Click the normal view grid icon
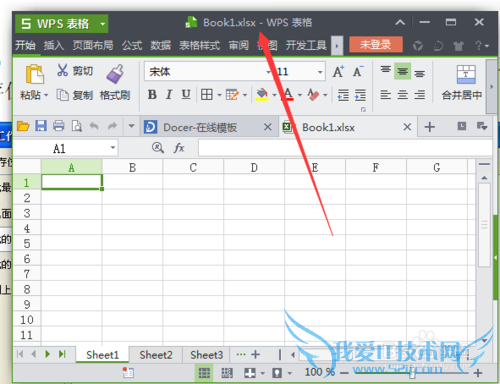The image size is (500, 384). [204, 373]
